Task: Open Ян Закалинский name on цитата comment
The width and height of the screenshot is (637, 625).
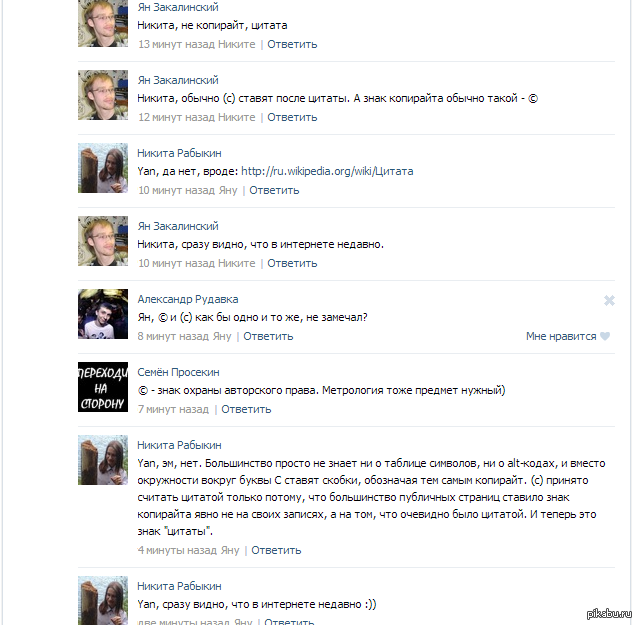Action: (x=178, y=7)
